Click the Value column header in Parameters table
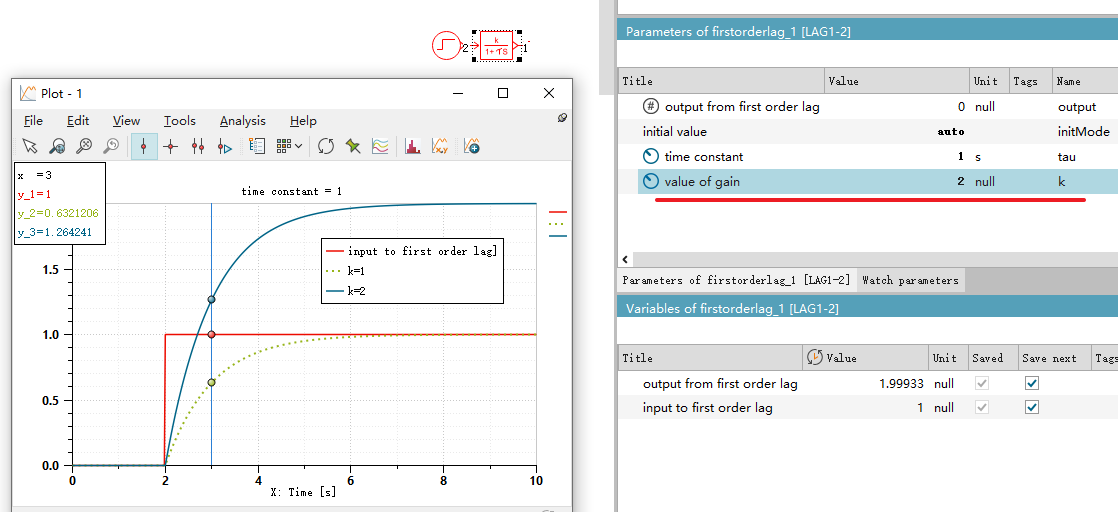Screen dimensions: 1118x512 pos(895,81)
